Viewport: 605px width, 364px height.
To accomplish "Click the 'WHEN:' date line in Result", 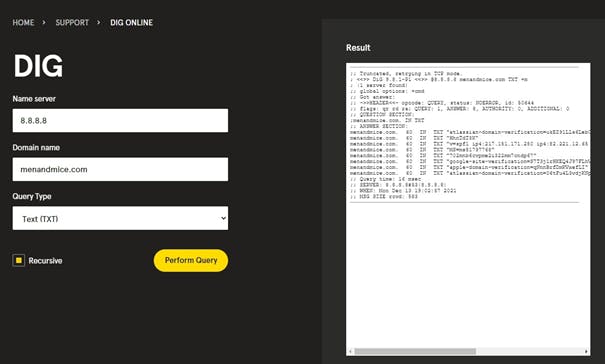I will coord(403,191).
